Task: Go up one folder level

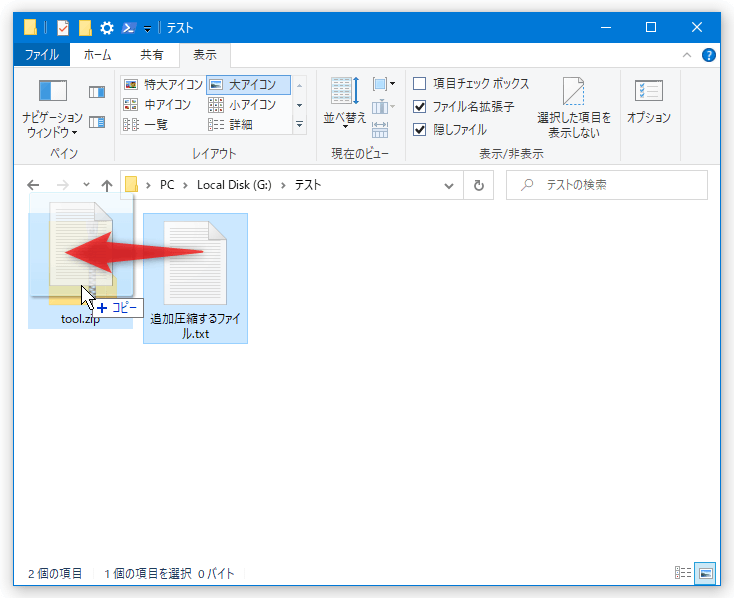Action: click(x=107, y=185)
